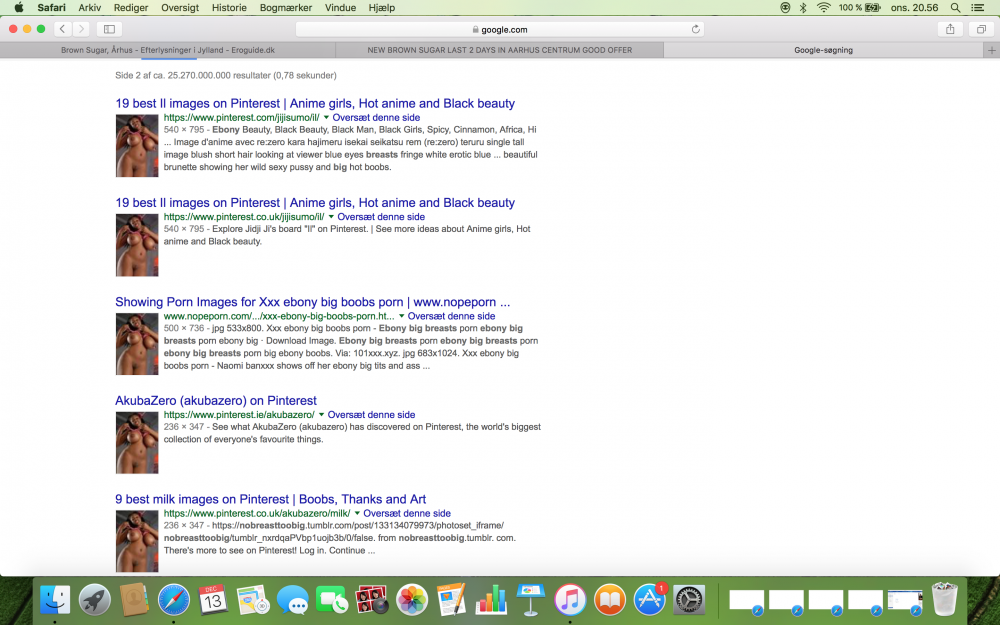Expand arrow after pinterest.com/jijisumo/il/ URL
The height and width of the screenshot is (625, 1000).
327,117
